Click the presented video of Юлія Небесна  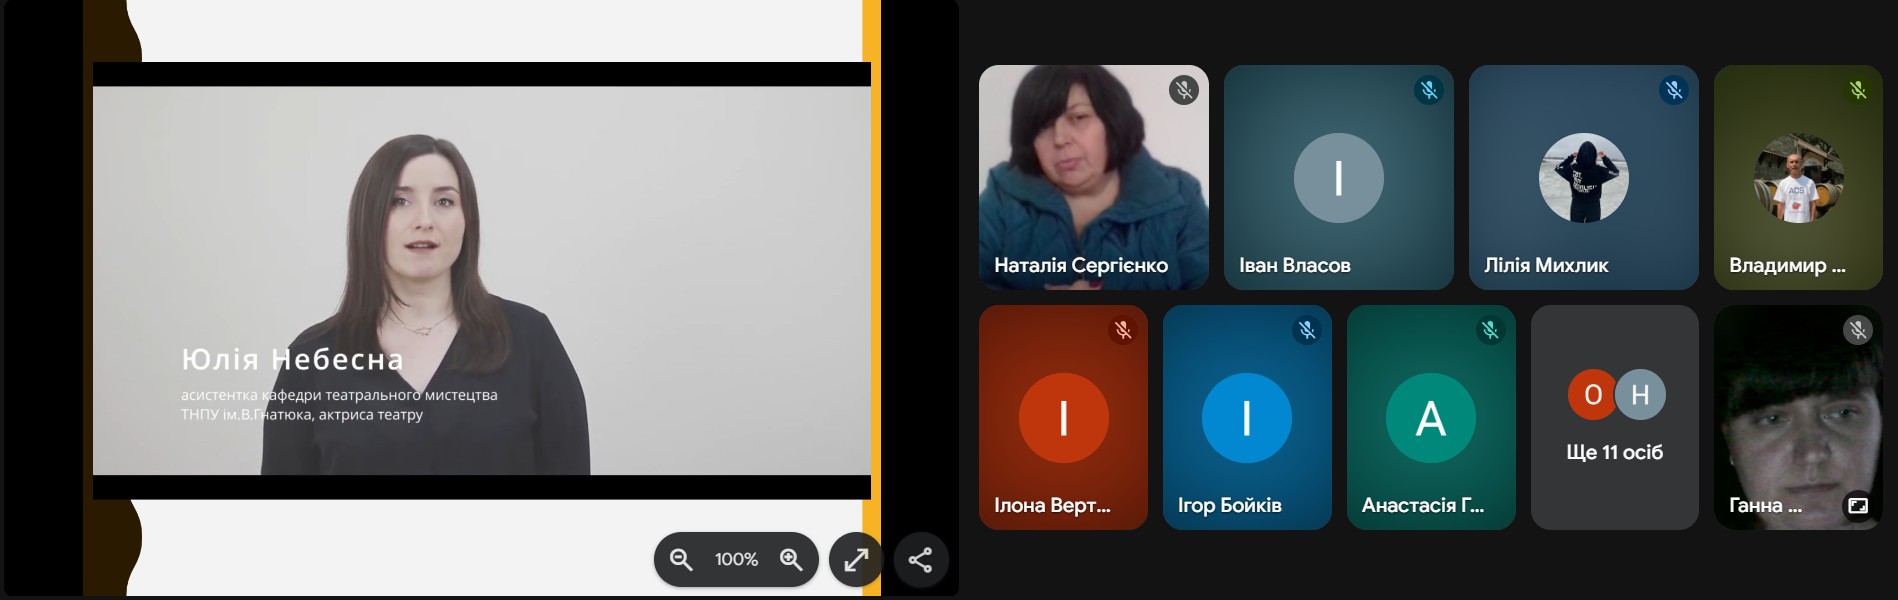(x=481, y=280)
